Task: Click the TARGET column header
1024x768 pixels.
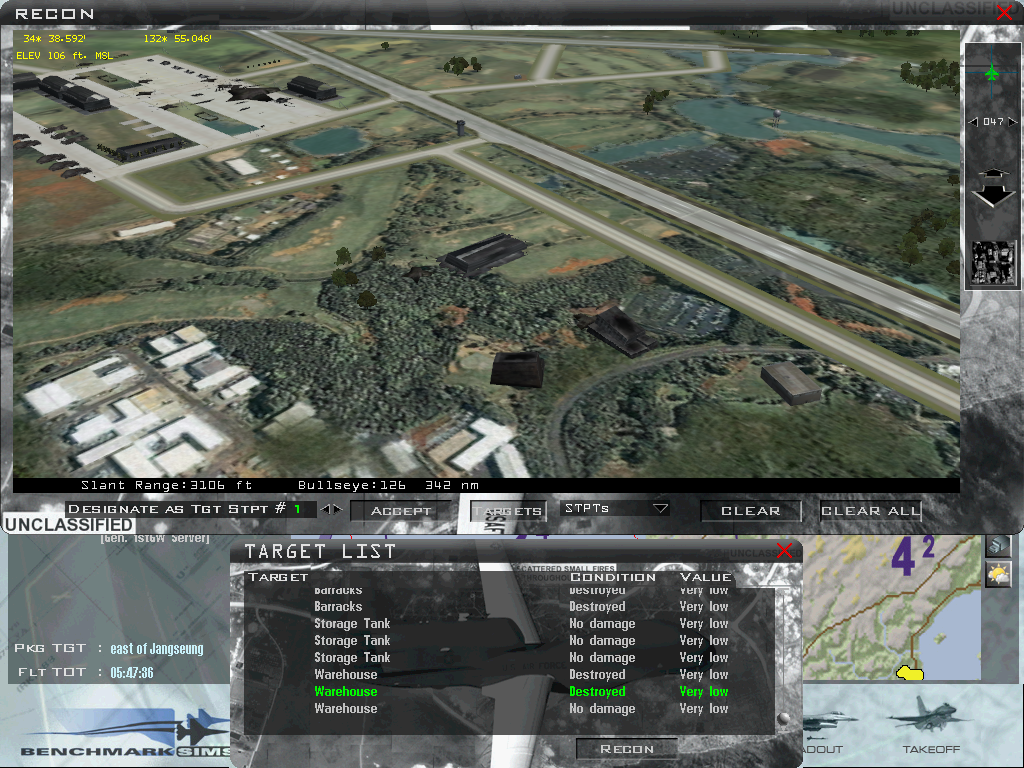Action: tap(278, 577)
